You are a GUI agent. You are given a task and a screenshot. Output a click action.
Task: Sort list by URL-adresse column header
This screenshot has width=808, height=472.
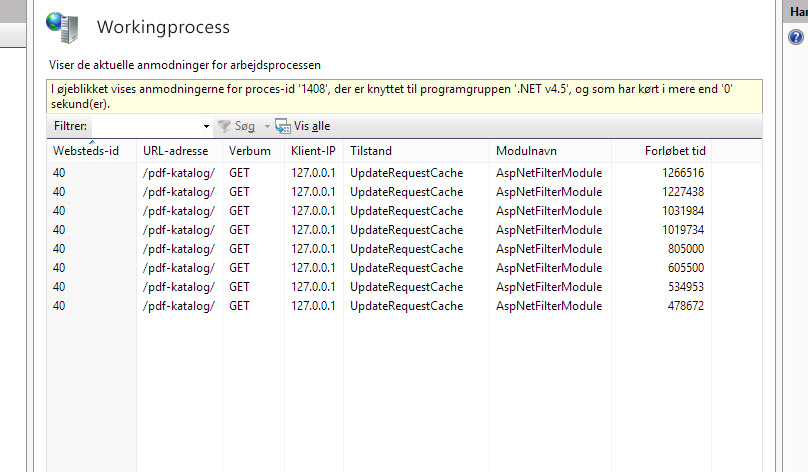(x=178, y=151)
